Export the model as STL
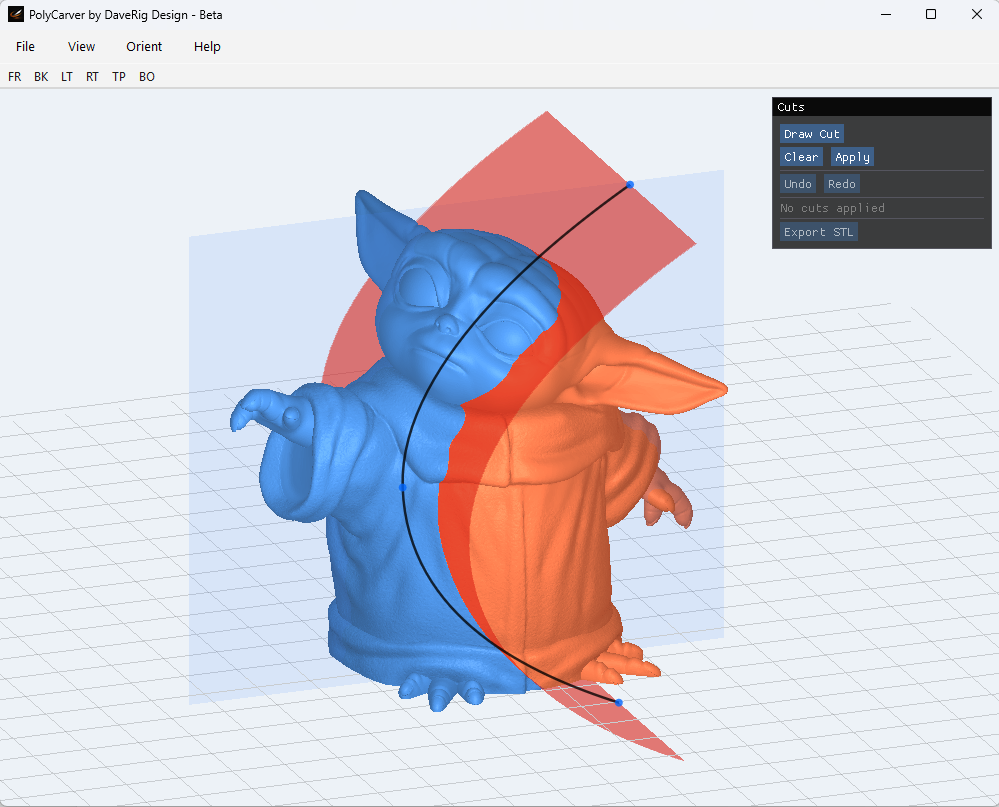 819,232
